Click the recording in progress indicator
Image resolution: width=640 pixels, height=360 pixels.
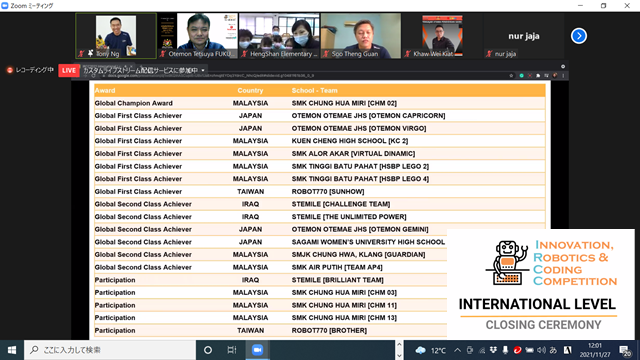click(x=30, y=70)
